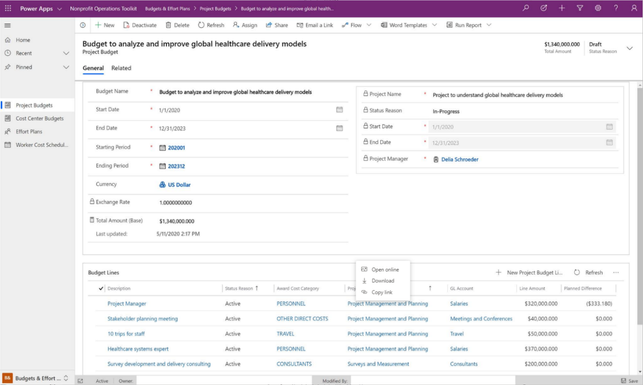
Task: Click the Deactivate button in the command bar
Action: coord(140,25)
